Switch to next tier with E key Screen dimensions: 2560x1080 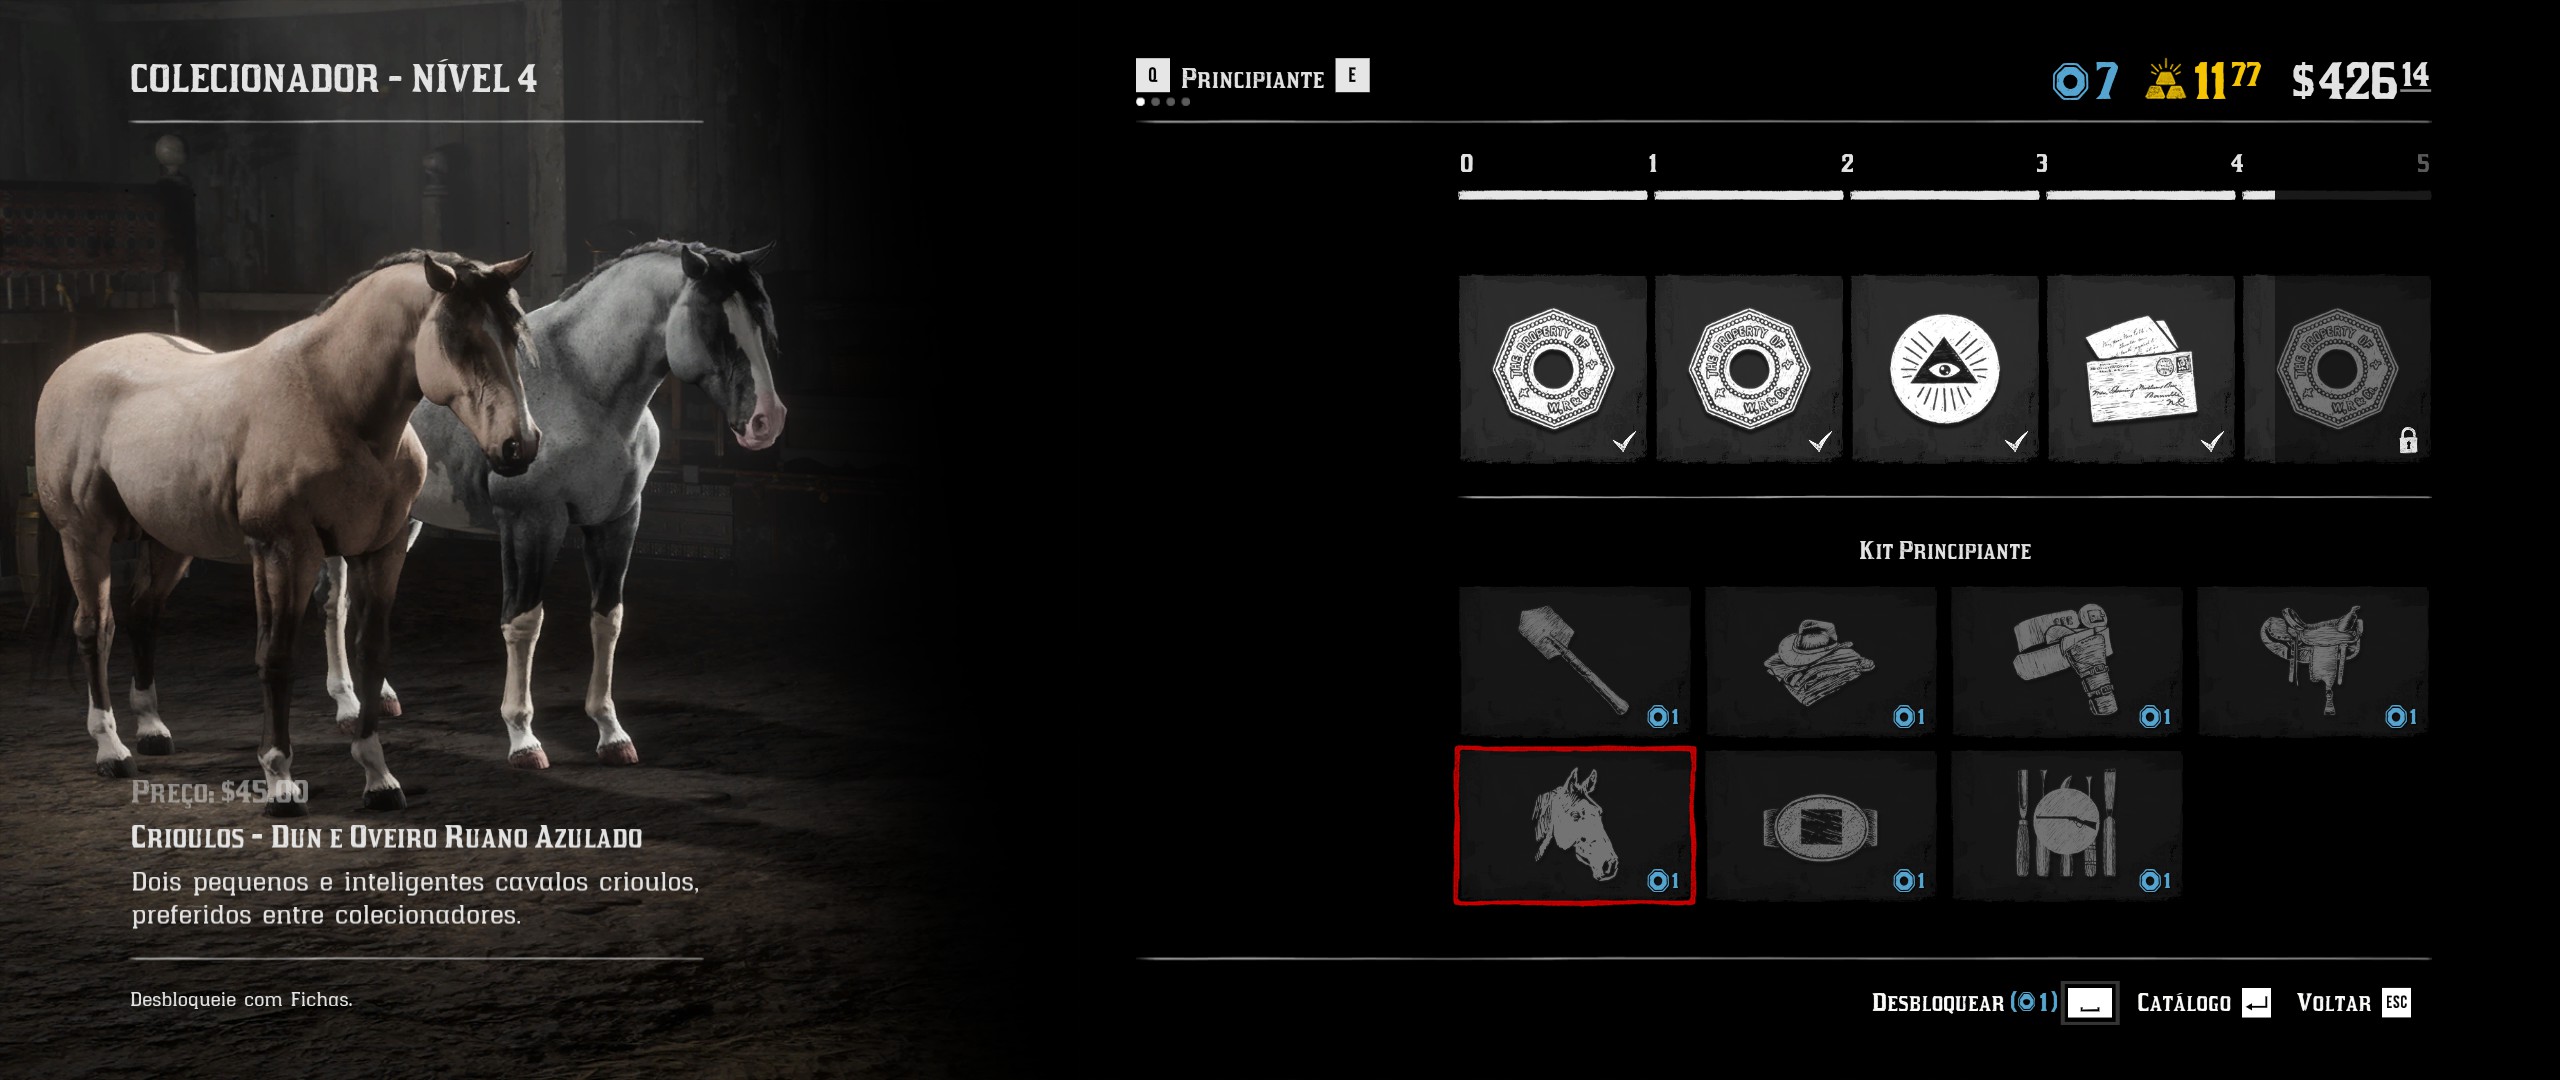[x=1352, y=76]
